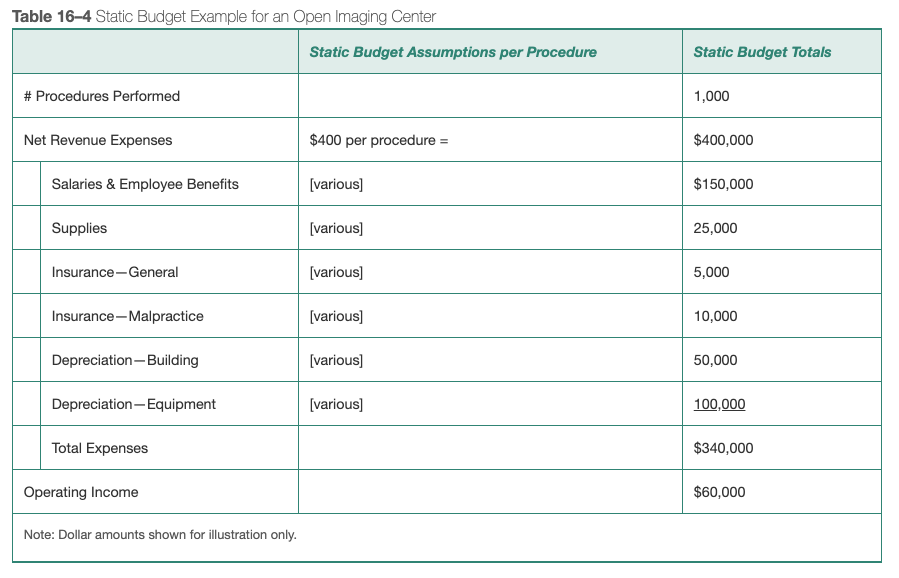
Task: Click the 25,000 supplies amount
Action: (716, 228)
